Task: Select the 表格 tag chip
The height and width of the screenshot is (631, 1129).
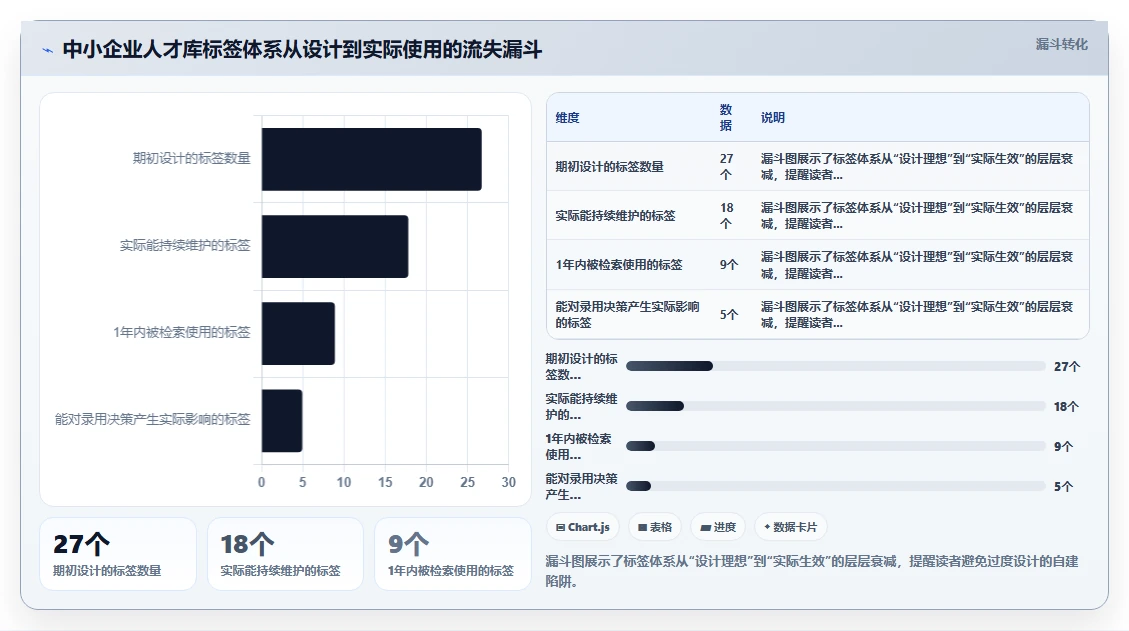Action: [x=655, y=527]
